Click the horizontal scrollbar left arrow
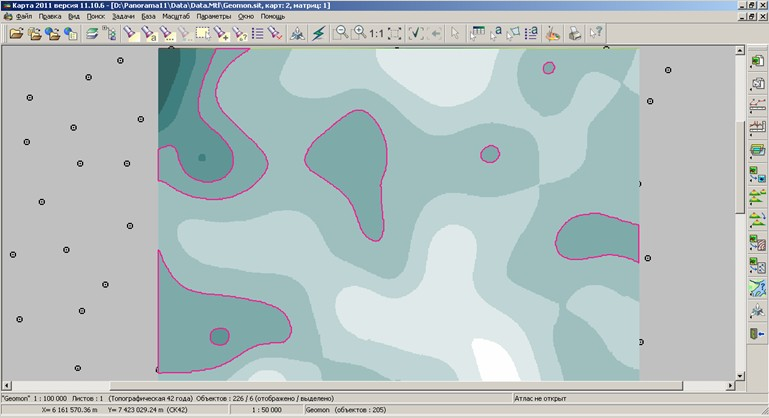The image size is (769, 418). coord(6,385)
